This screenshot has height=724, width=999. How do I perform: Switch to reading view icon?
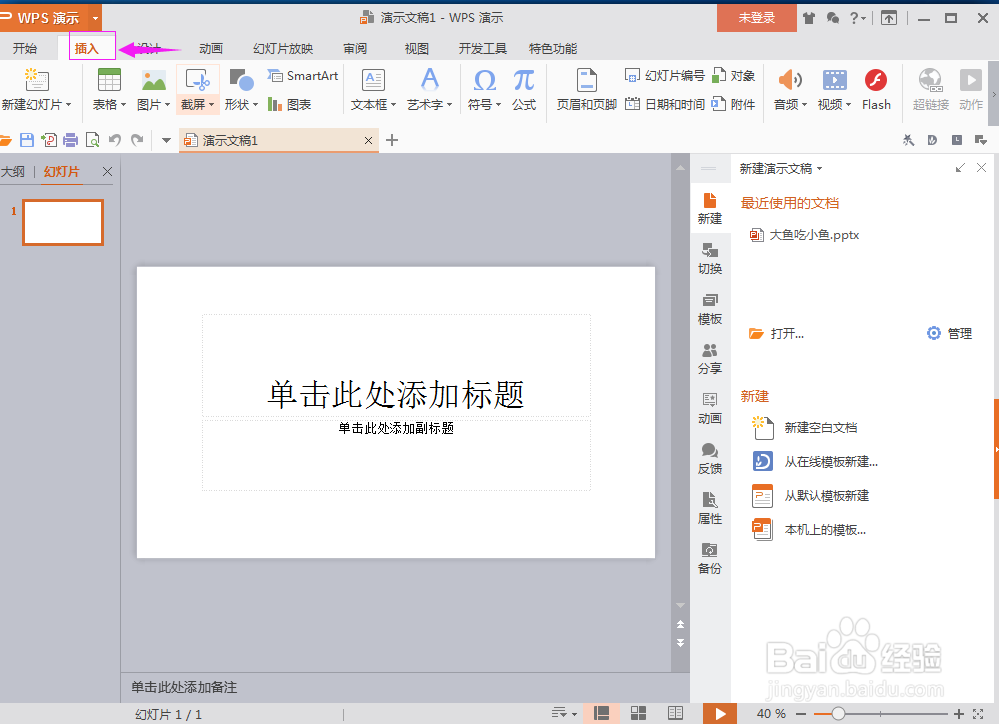click(675, 713)
